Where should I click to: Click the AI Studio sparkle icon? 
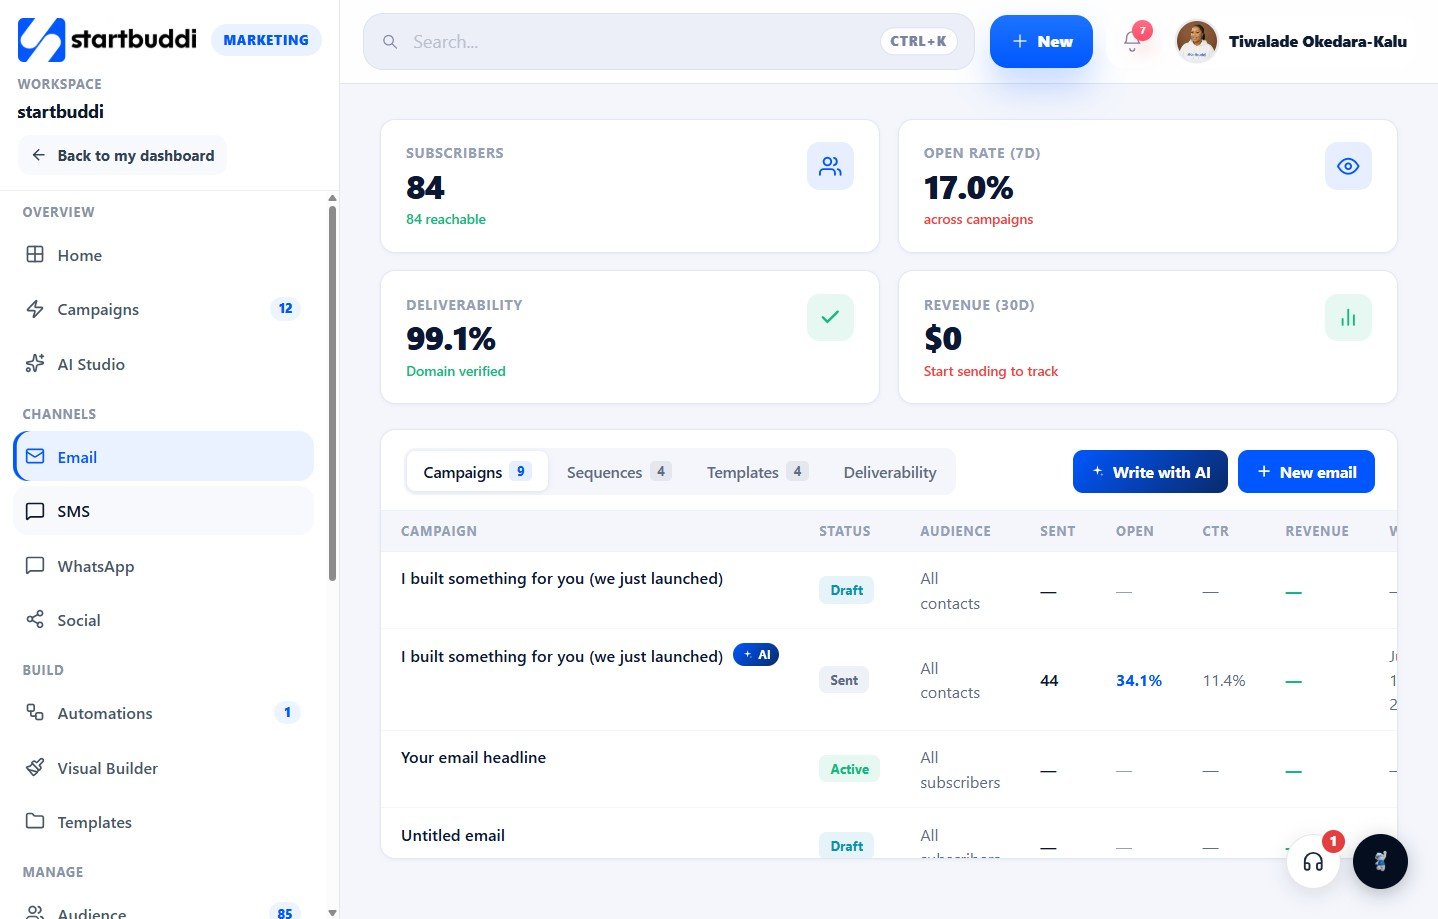pos(35,363)
